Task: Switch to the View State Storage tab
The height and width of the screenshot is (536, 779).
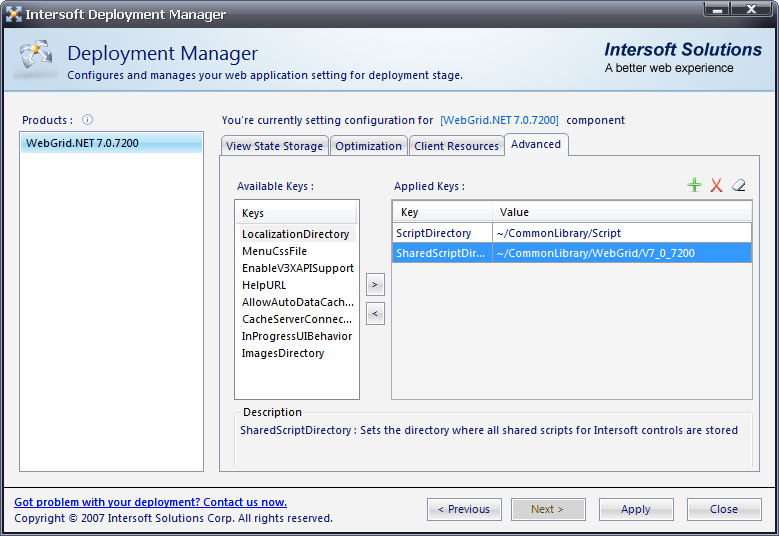Action: click(274, 146)
